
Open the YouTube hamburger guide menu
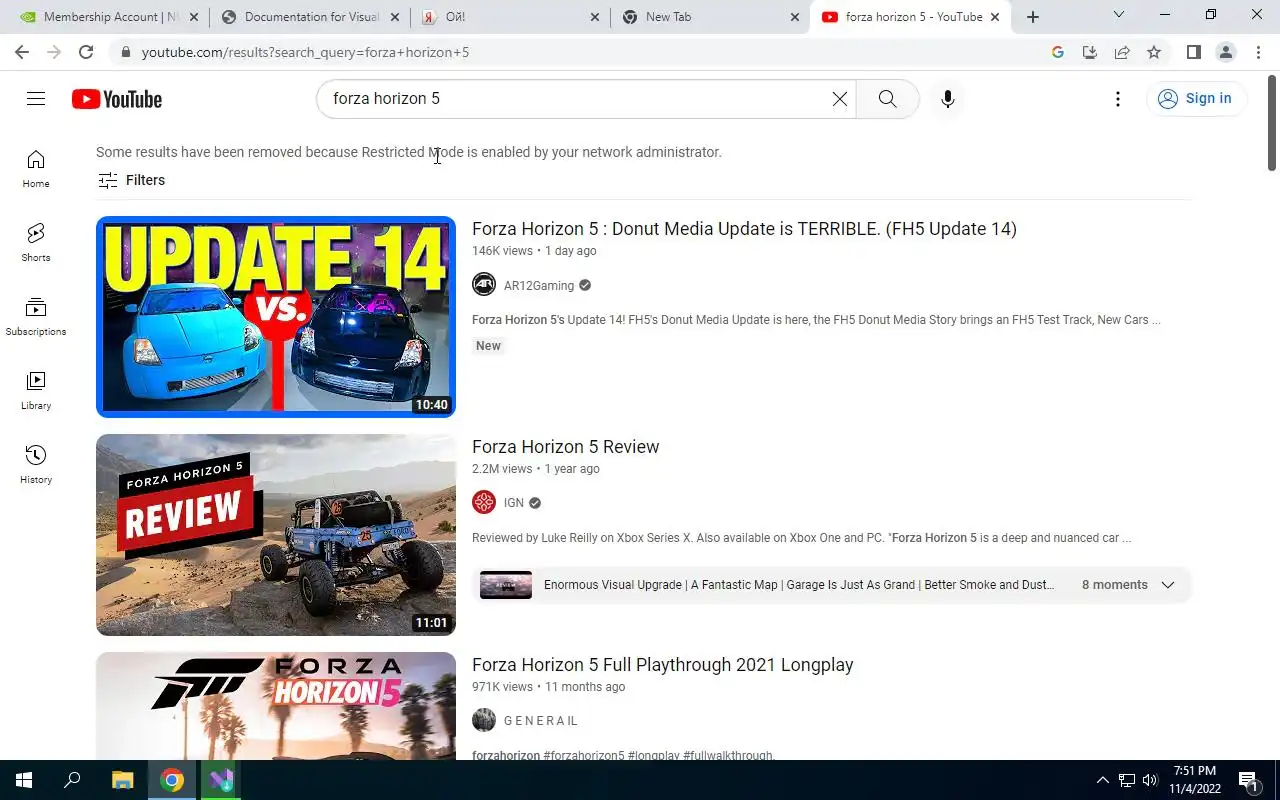36,98
